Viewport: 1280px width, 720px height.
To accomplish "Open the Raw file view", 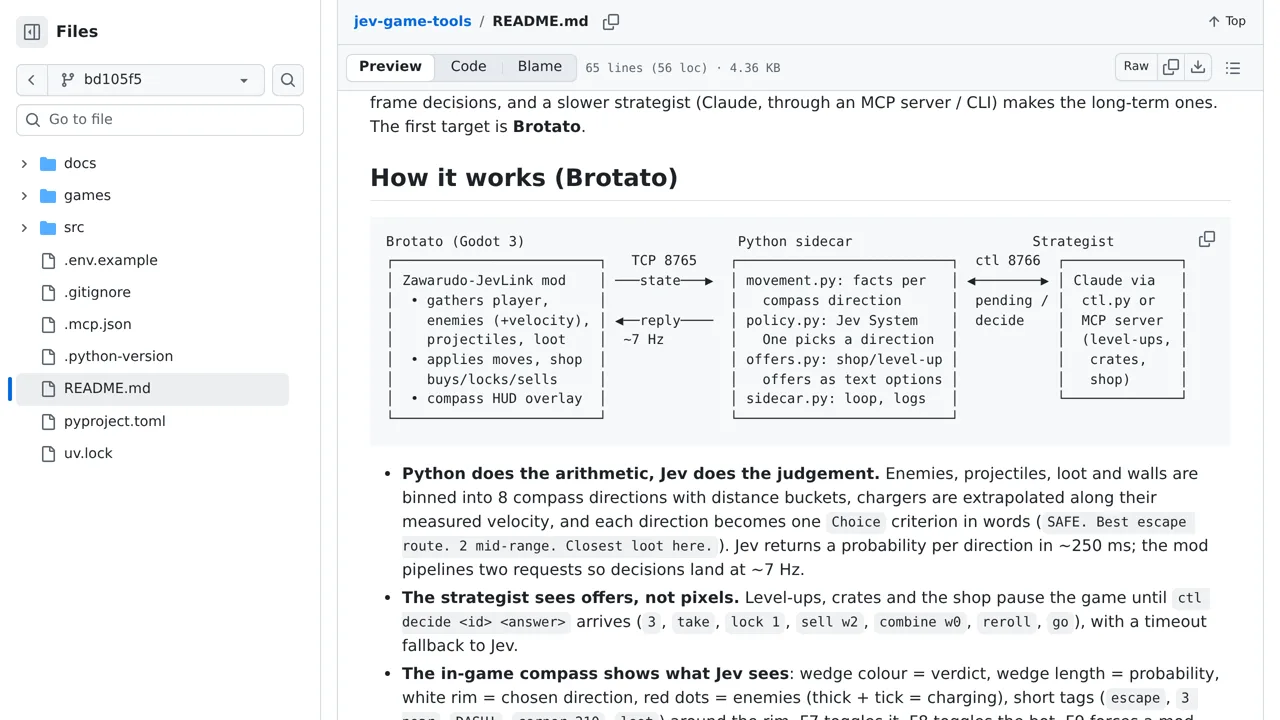I will point(1136,67).
